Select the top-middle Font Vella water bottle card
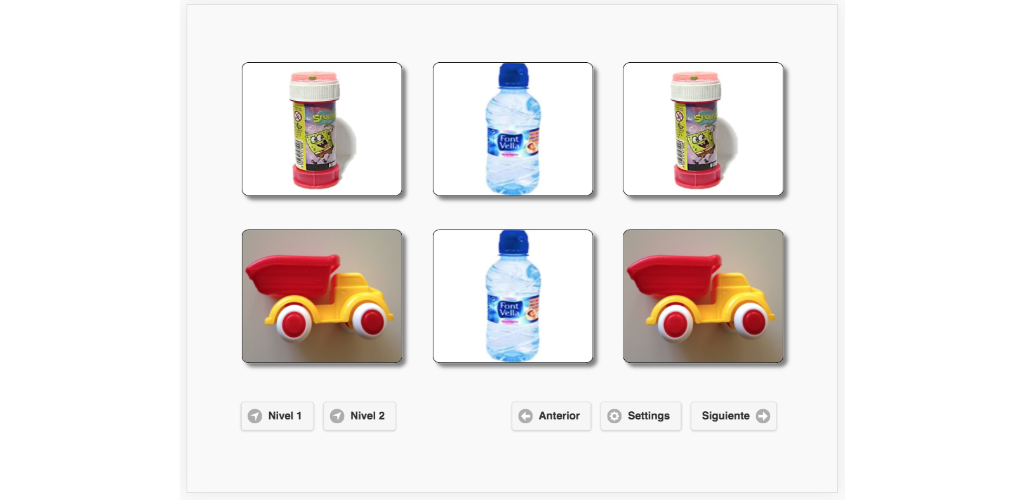 513,129
